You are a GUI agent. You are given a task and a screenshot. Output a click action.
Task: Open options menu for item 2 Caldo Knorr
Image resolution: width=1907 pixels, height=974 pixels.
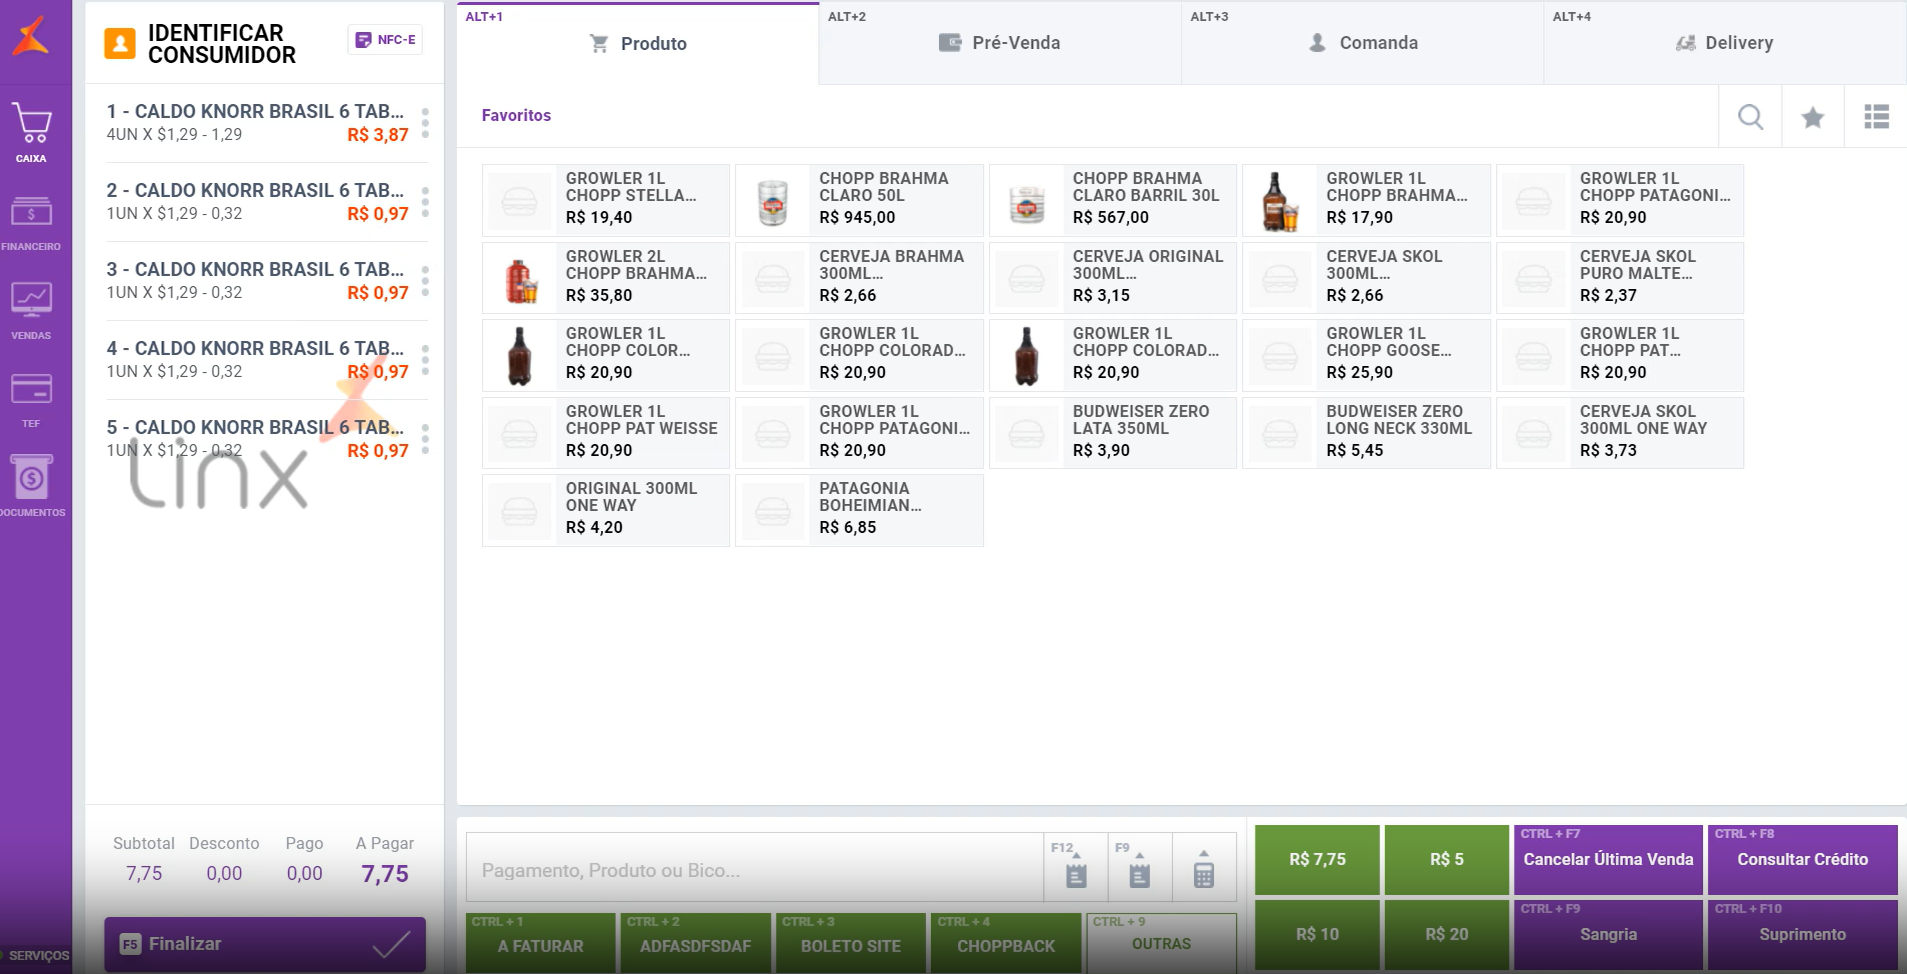(x=426, y=202)
